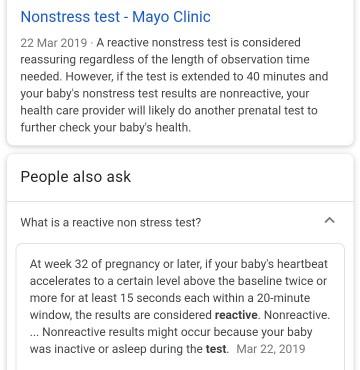
Task: Click the "Mar 22, 2019" date after the answer
Action: pos(271,349)
